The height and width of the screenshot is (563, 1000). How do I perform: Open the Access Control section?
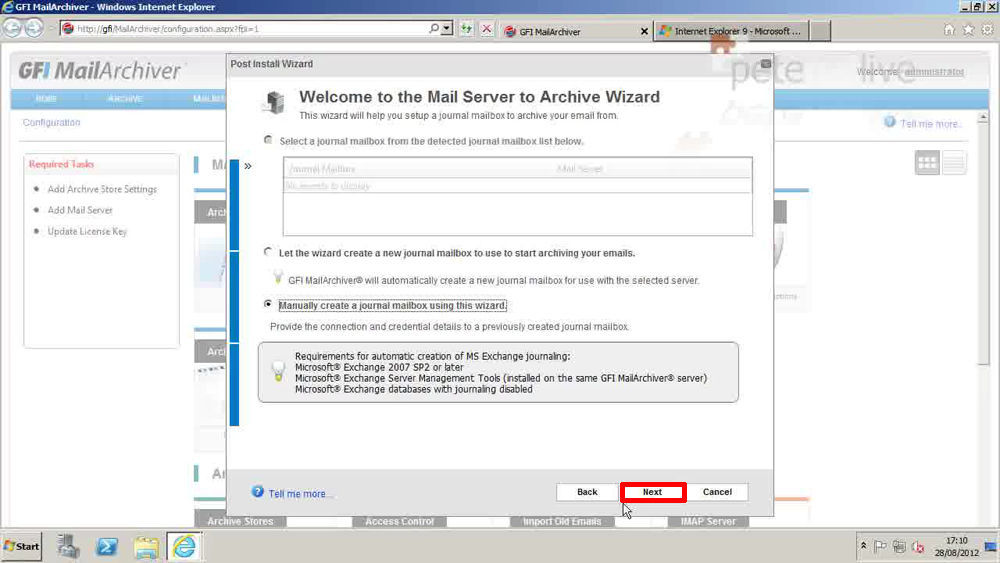pos(399,521)
